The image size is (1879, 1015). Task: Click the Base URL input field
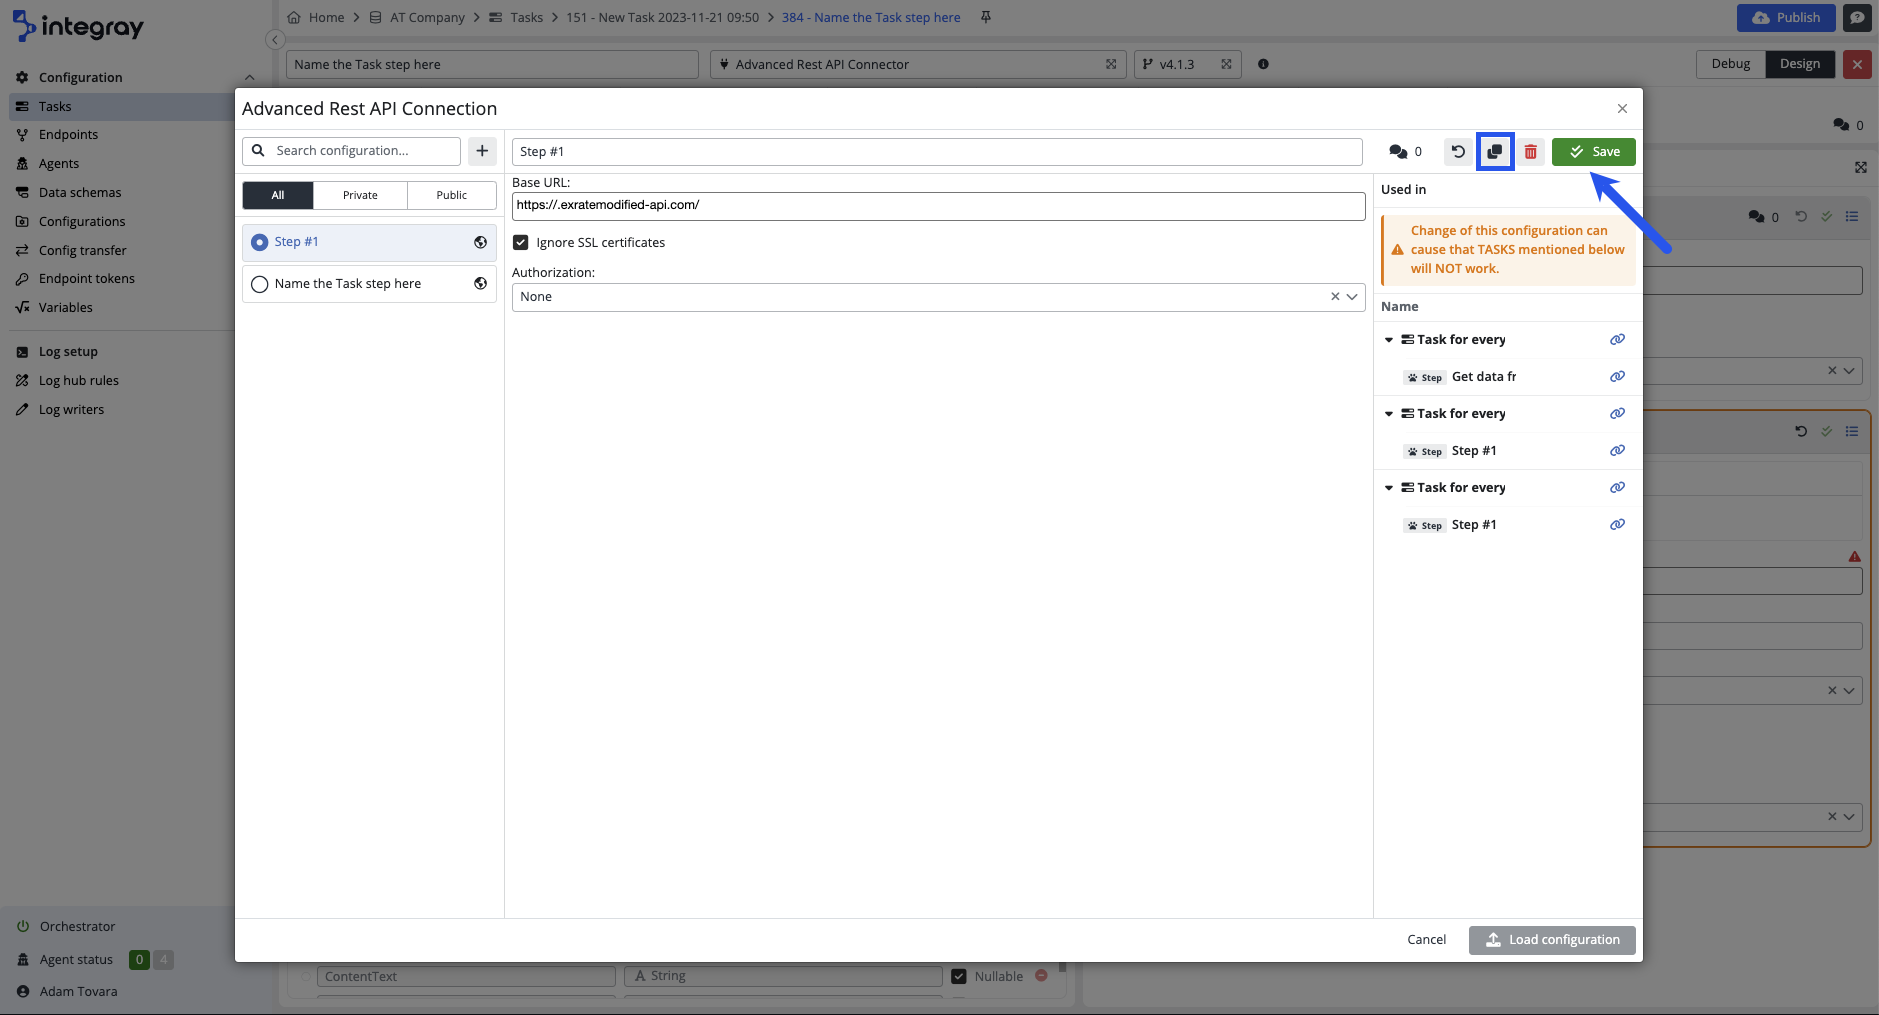[937, 206]
